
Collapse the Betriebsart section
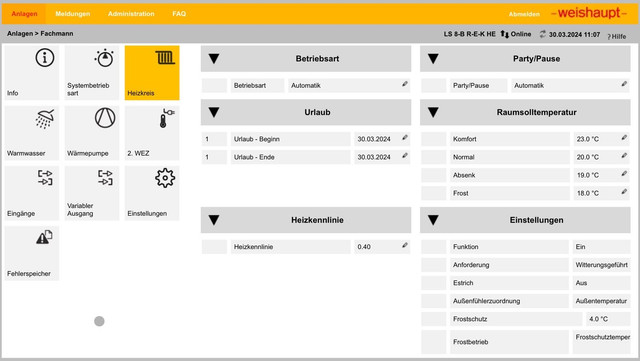click(214, 59)
